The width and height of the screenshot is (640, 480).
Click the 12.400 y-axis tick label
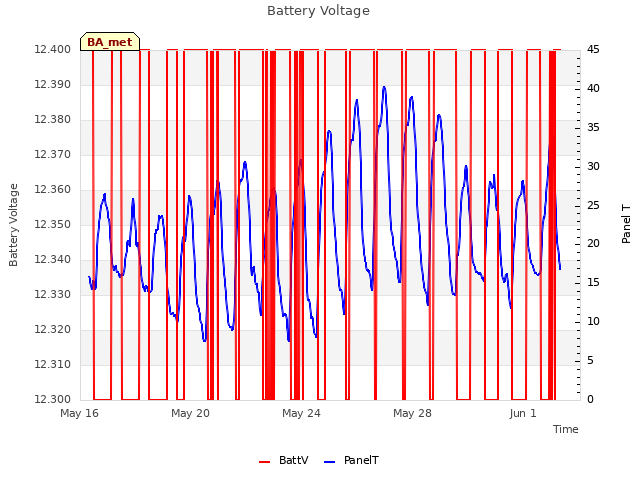53,49
